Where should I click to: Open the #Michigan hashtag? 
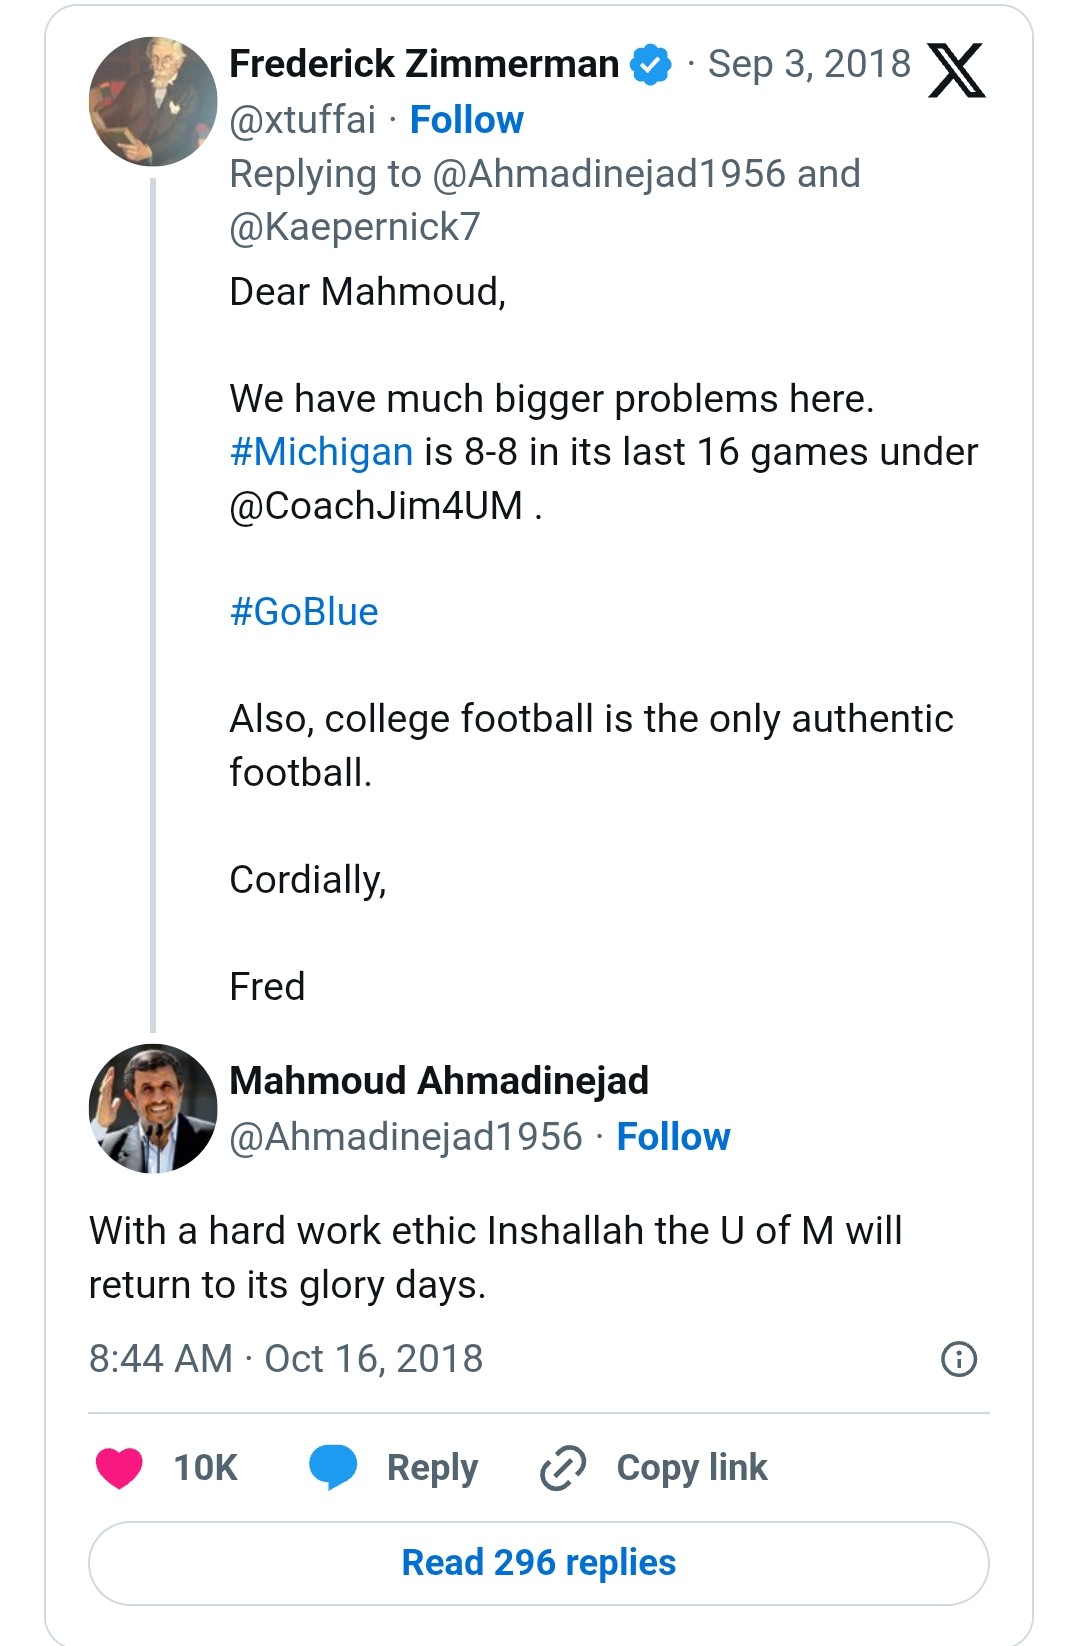(x=321, y=452)
